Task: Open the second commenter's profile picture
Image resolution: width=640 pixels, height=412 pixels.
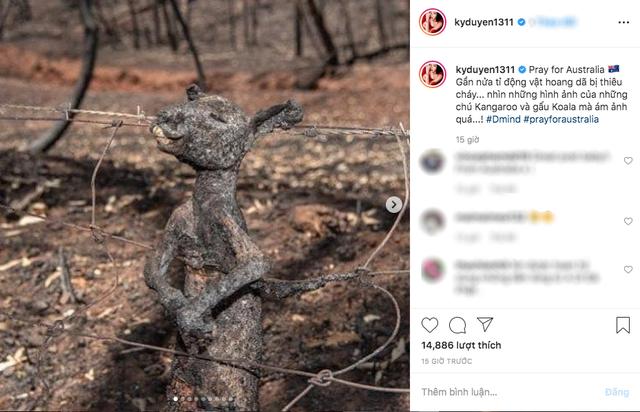Action: 432,221
